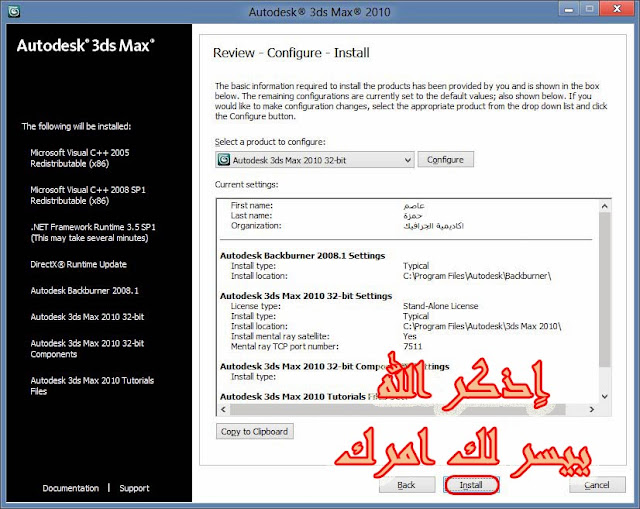Copy settings with Copy to Clipboard
This screenshot has width=640, height=509.
254,431
